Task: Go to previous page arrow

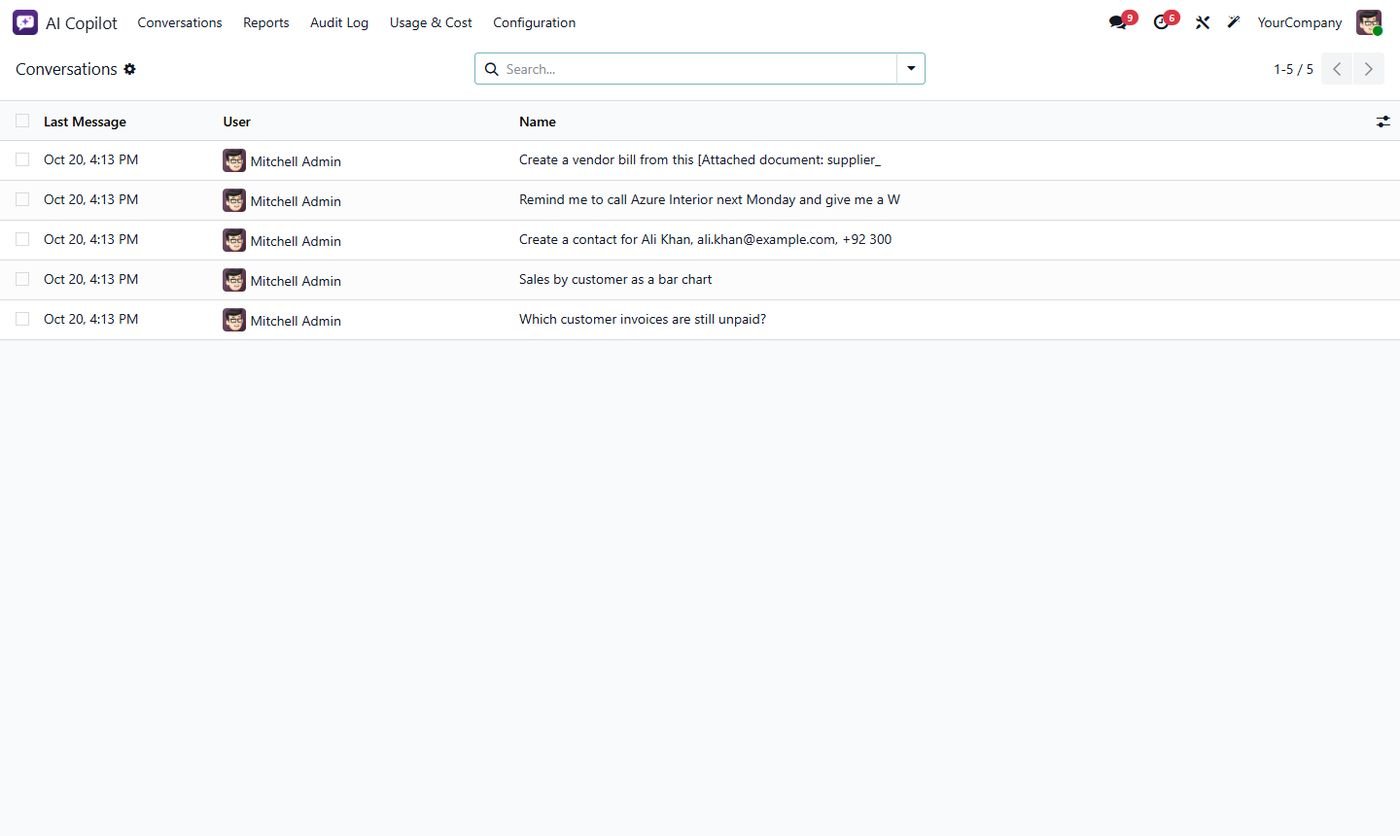Action: tap(1337, 69)
